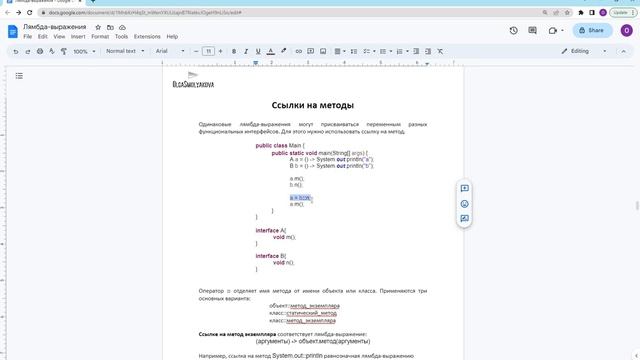Increase the indent
The image size is (640, 360).
click(428, 51)
